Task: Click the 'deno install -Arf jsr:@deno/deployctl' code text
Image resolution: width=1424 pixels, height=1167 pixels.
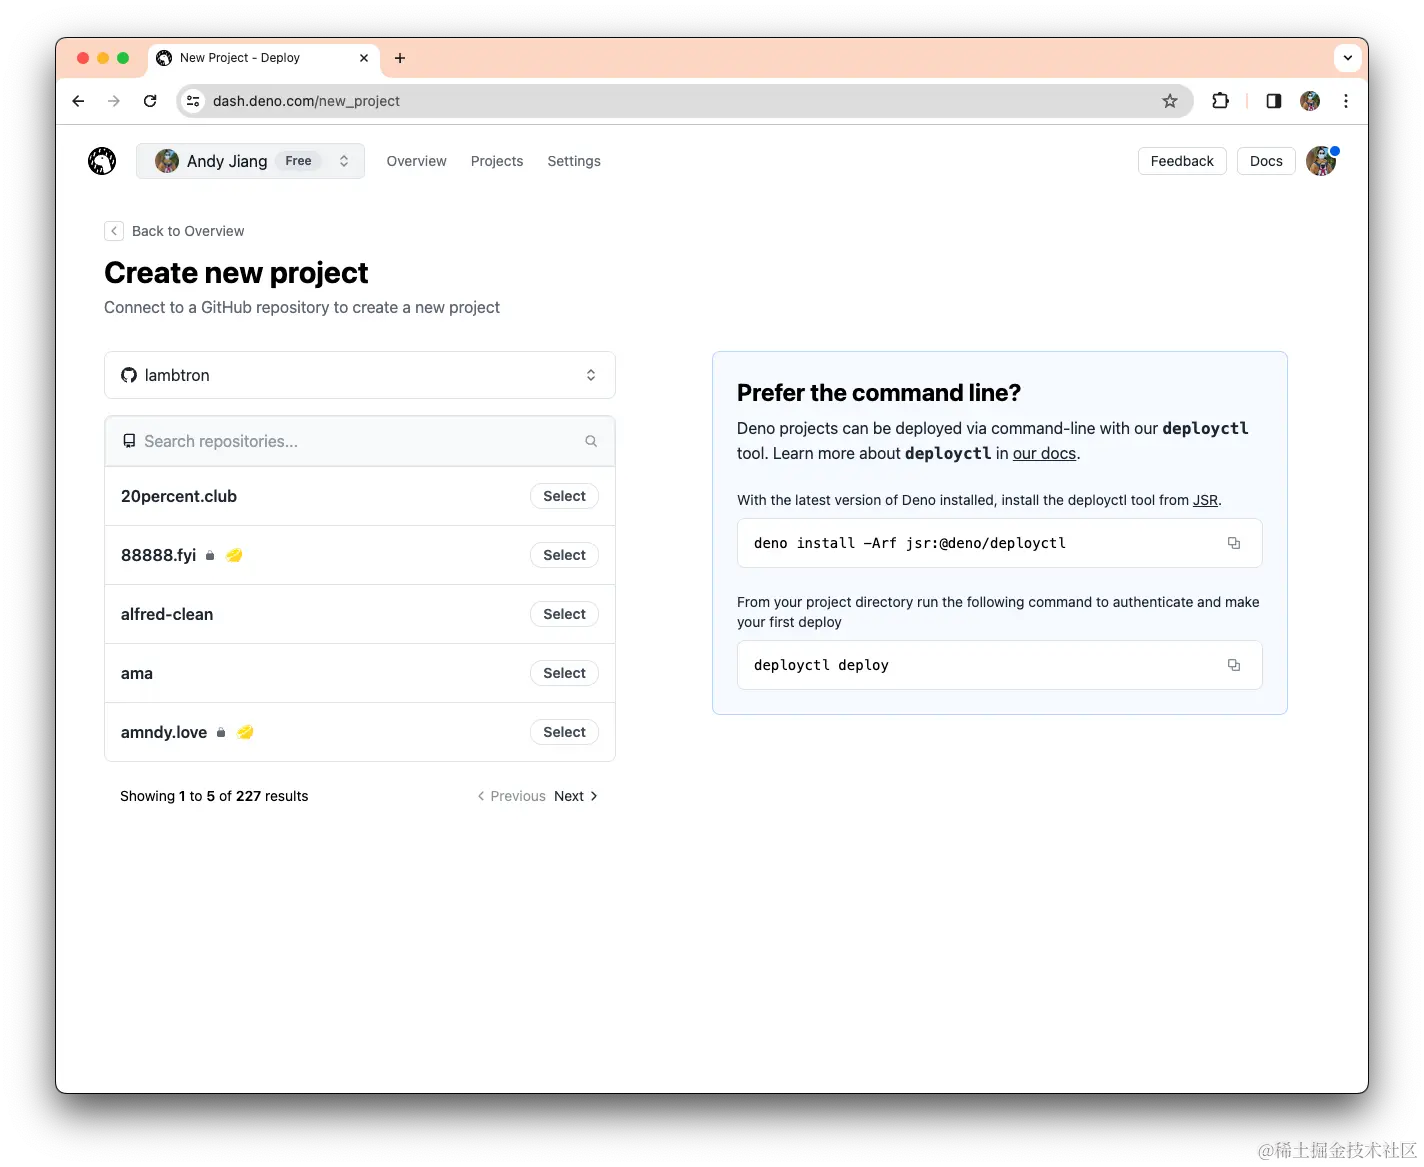Action: point(910,543)
